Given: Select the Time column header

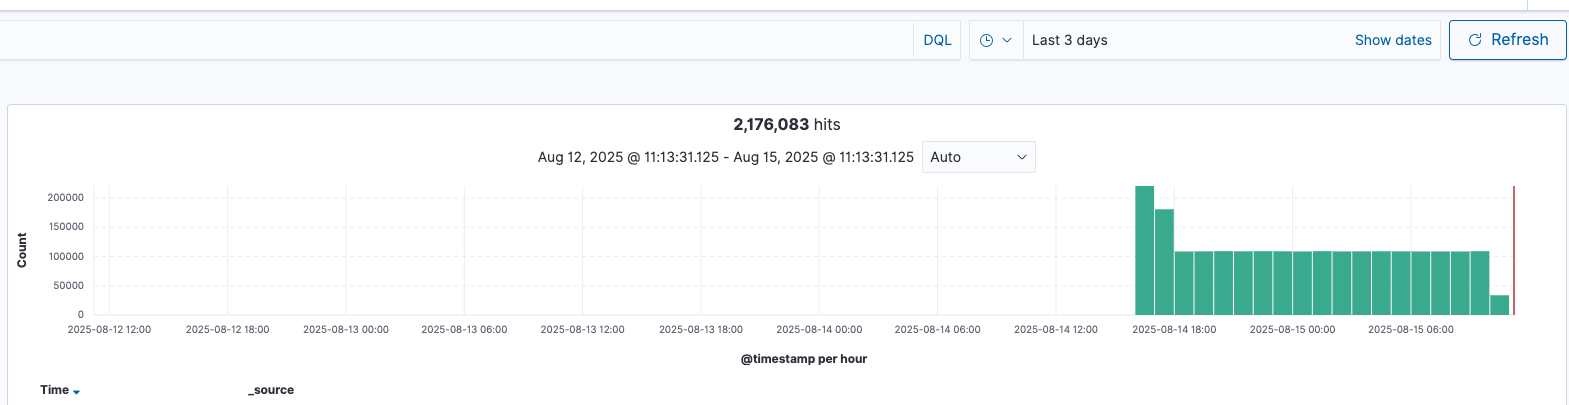Looking at the screenshot, I should (54, 390).
